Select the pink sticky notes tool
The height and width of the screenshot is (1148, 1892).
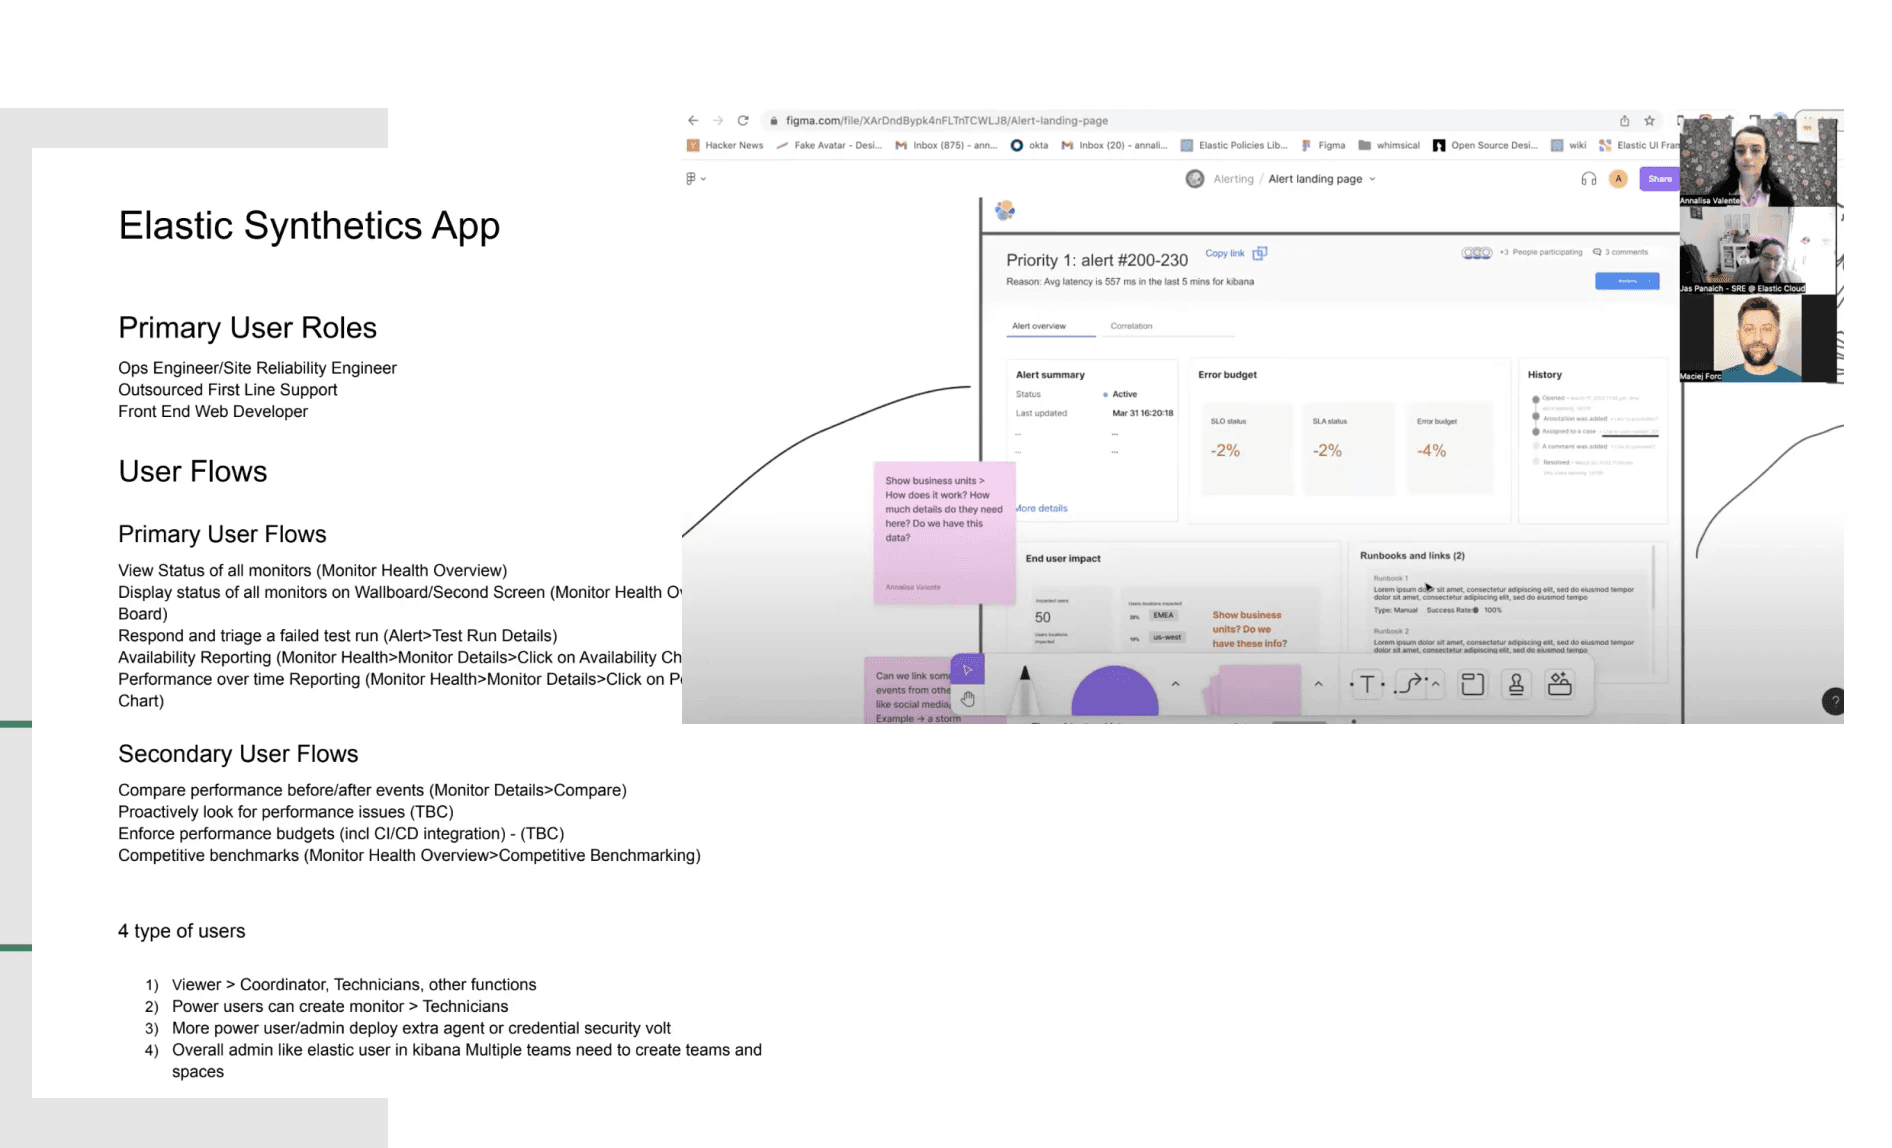(1253, 691)
